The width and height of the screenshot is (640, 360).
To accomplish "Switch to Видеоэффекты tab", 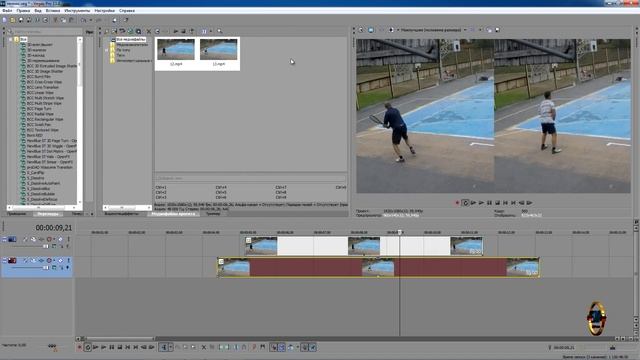I will (122, 214).
